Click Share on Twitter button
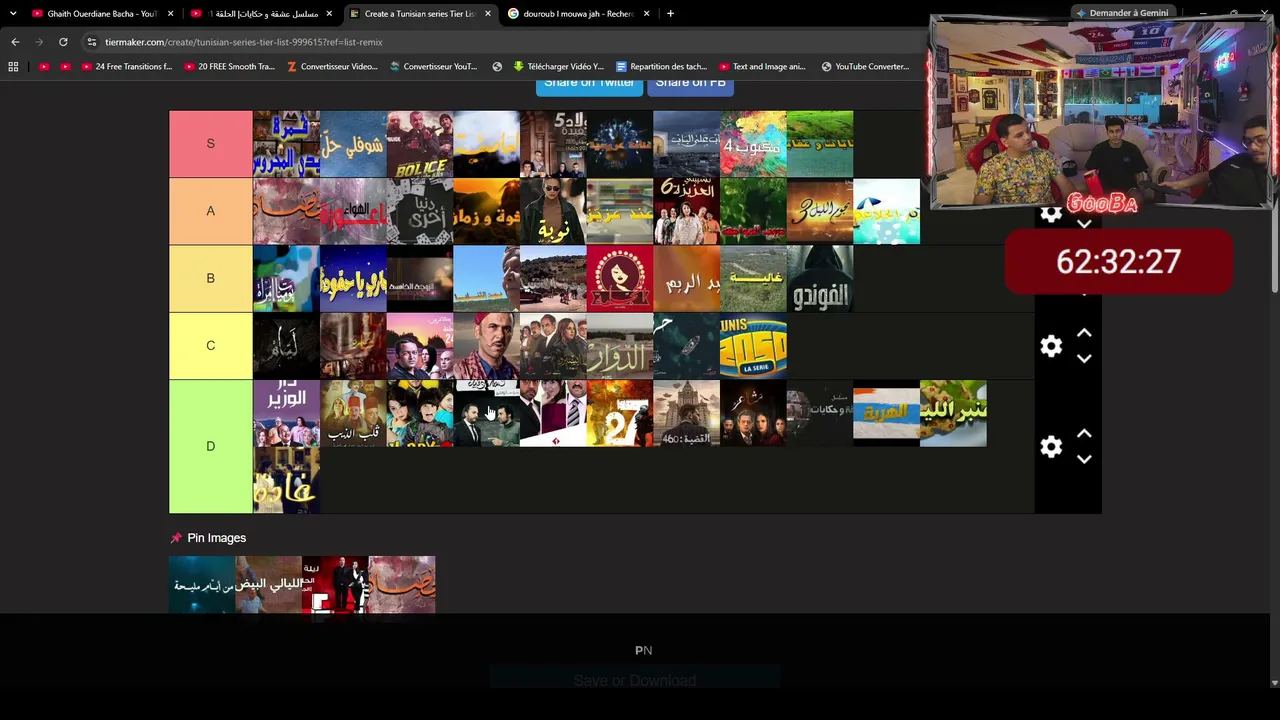Screen dimensions: 1280x720 (589, 84)
